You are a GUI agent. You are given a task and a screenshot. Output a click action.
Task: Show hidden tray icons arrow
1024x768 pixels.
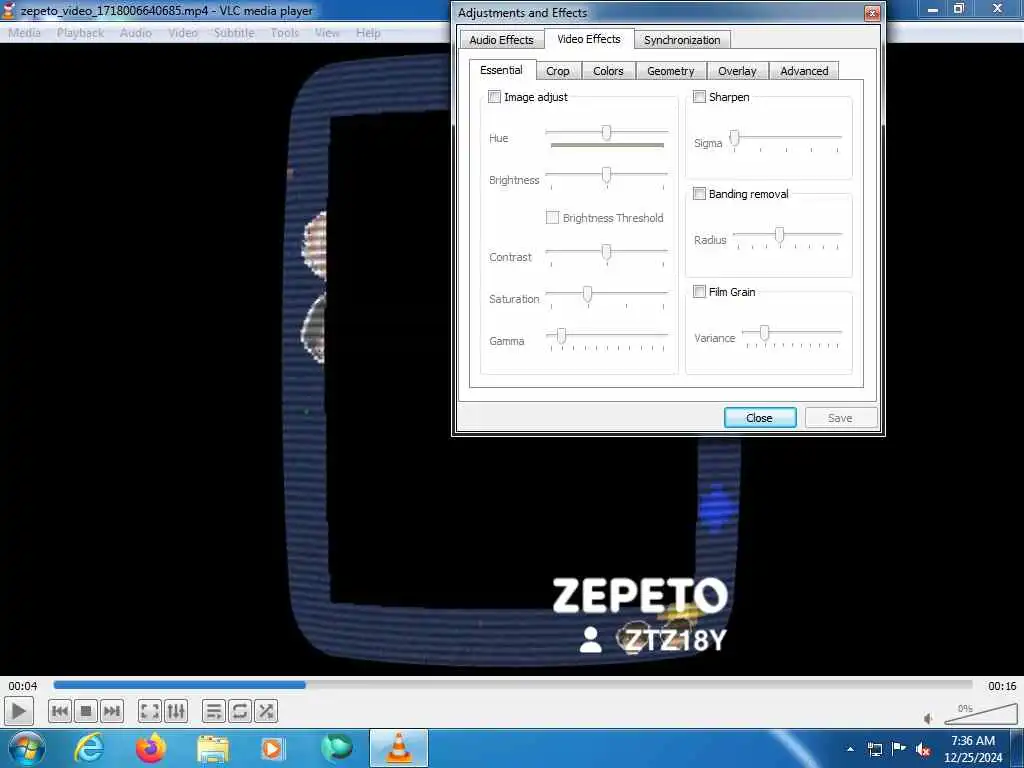(x=850, y=749)
